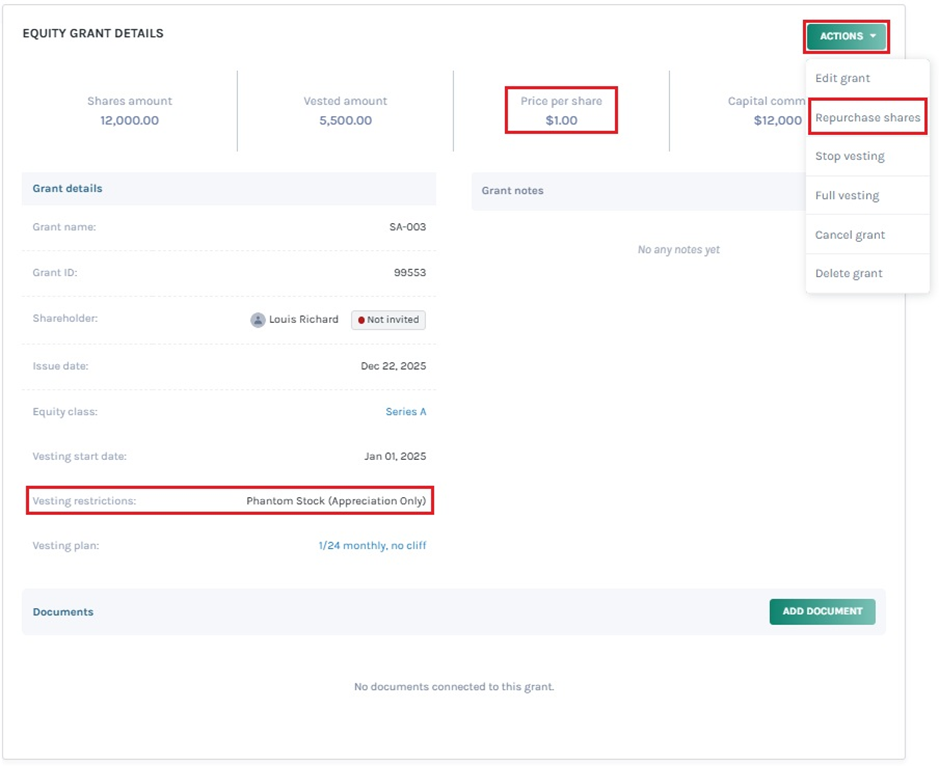Click the caret arrow on ACTIONS button
Image resolution: width=939 pixels, height=766 pixels.
[873, 36]
